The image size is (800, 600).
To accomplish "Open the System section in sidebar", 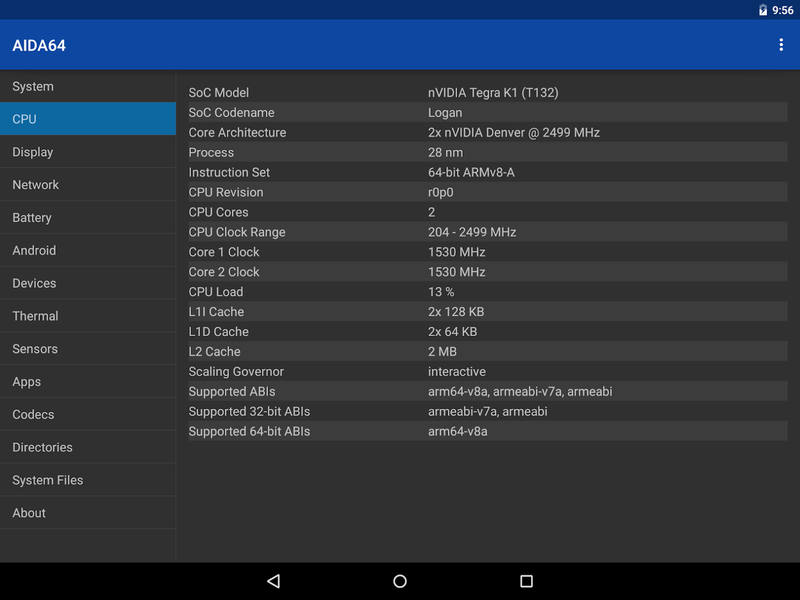I will tap(88, 87).
